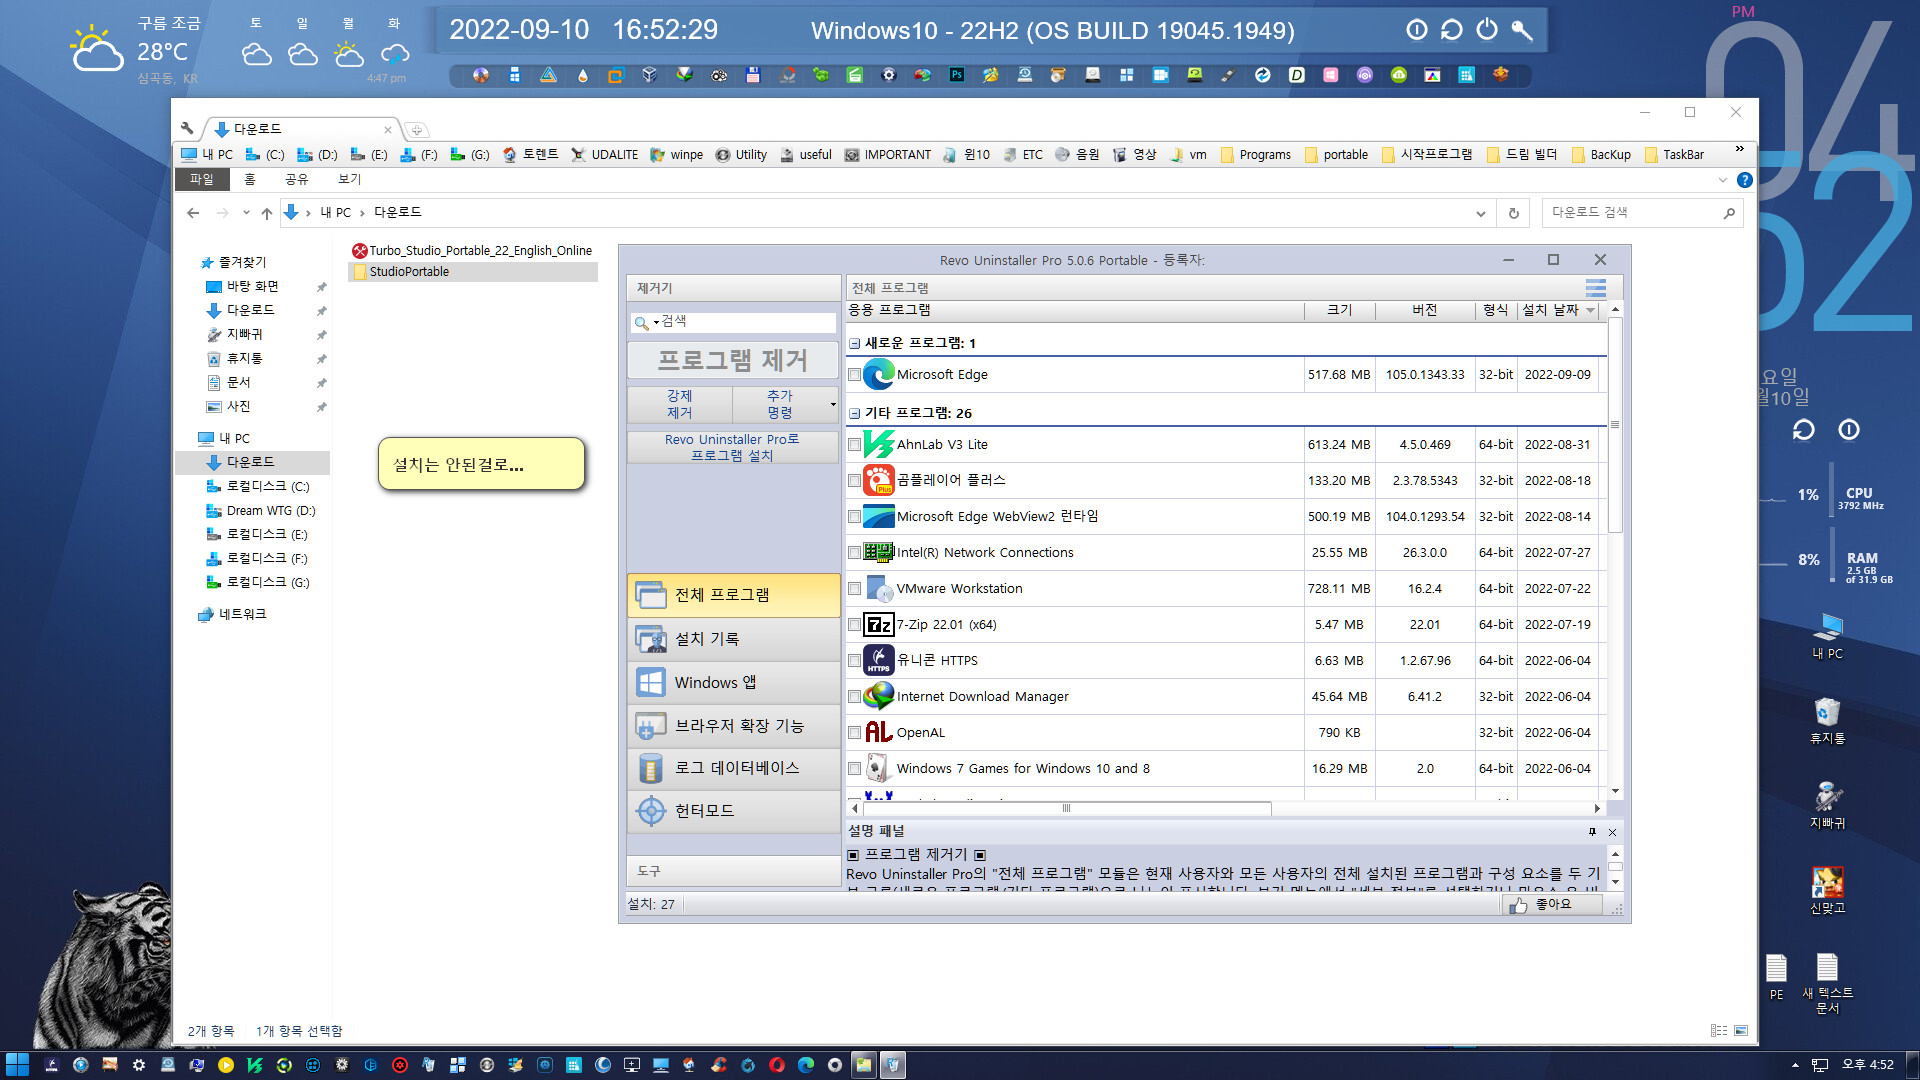Click the 곰플레이어 플러스 icon

click(878, 480)
